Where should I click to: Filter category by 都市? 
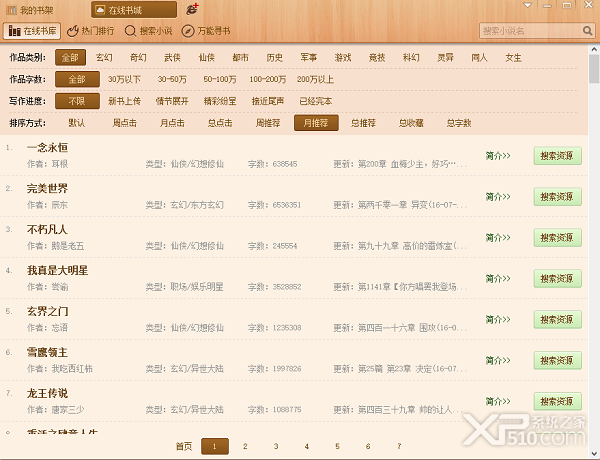241,58
